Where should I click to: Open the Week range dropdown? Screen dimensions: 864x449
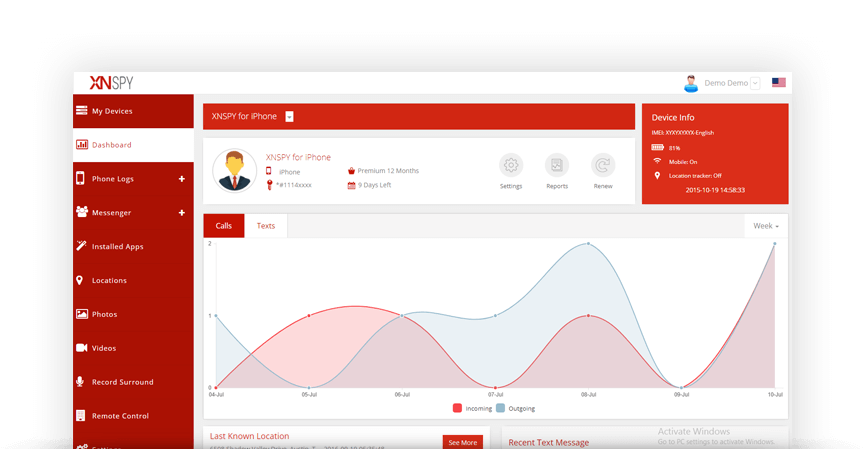pos(766,226)
